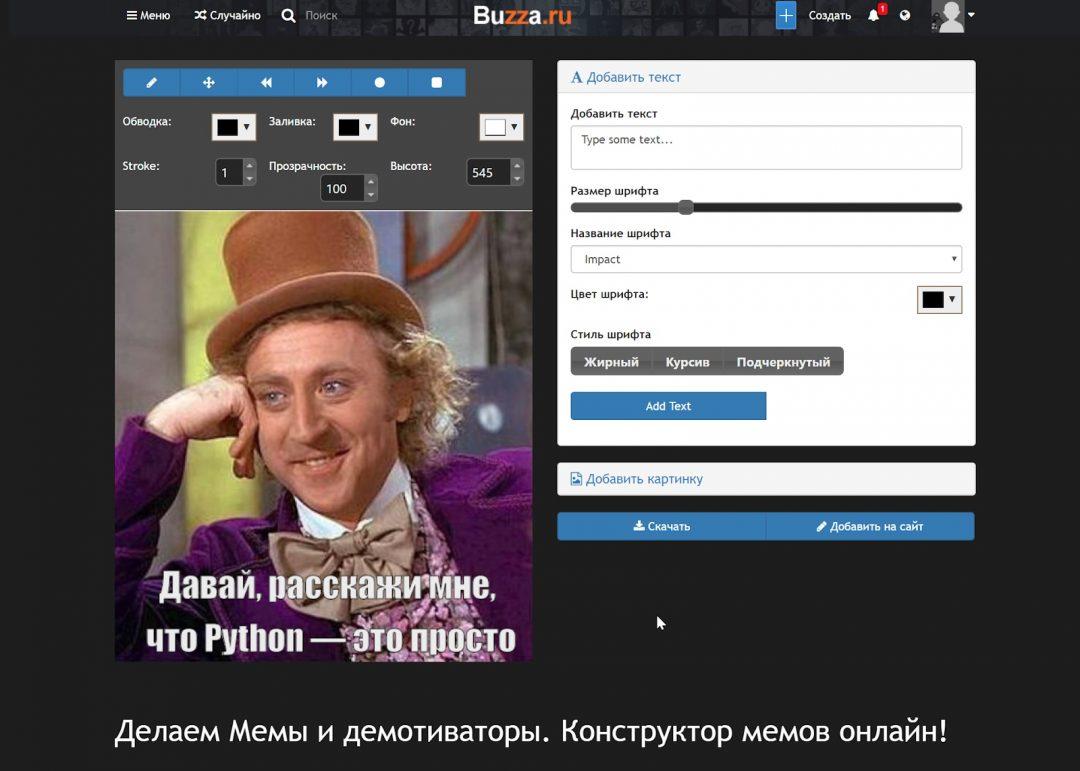Viewport: 1080px width, 771px height.
Task: Open the Impact font name dropdown
Action: point(765,258)
